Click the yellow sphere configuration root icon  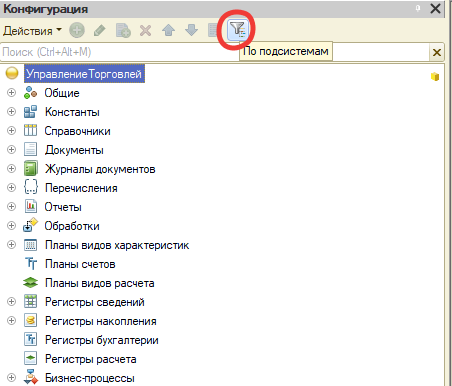click(x=12, y=73)
